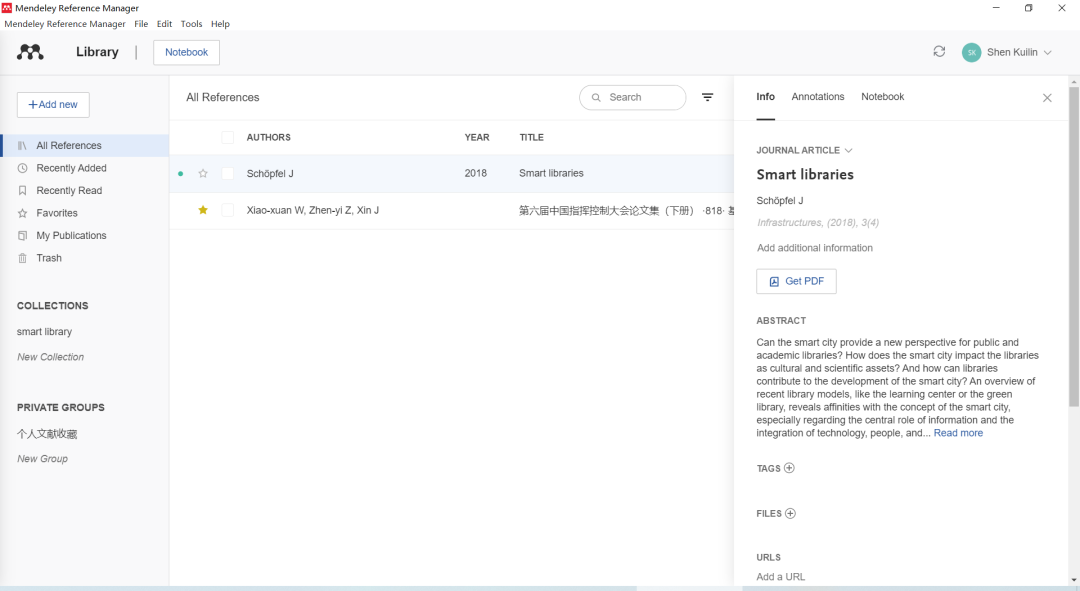Sort by the TITLE column header

click(531, 137)
